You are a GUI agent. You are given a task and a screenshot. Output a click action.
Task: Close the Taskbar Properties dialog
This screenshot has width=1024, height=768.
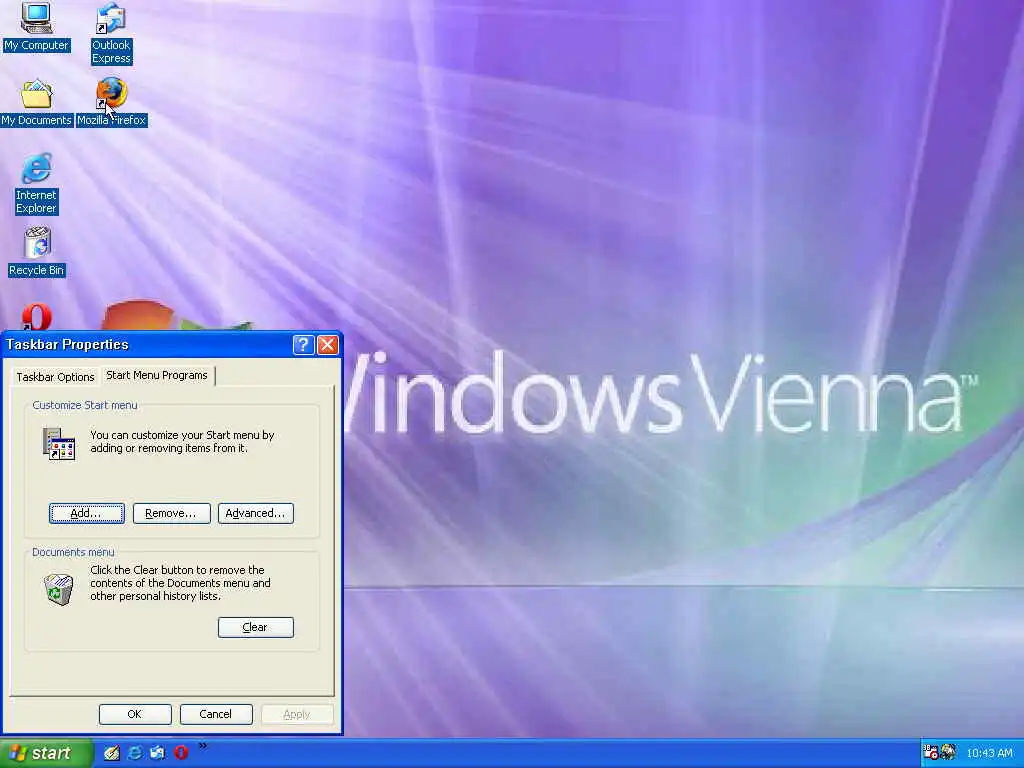pyautogui.click(x=328, y=345)
